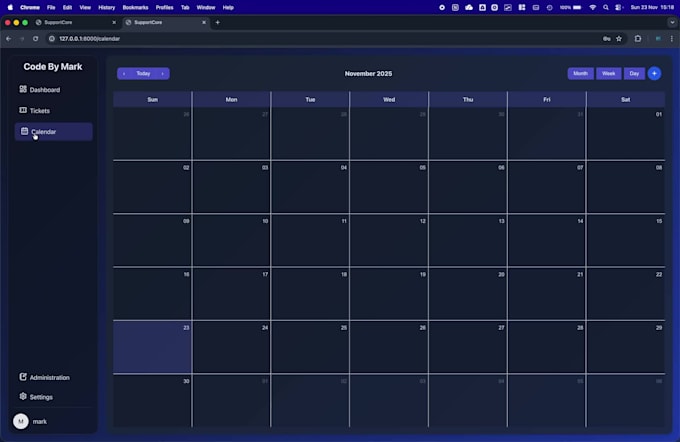The width and height of the screenshot is (680, 442).
Task: Click the browser back arrow
Action: click(9, 39)
